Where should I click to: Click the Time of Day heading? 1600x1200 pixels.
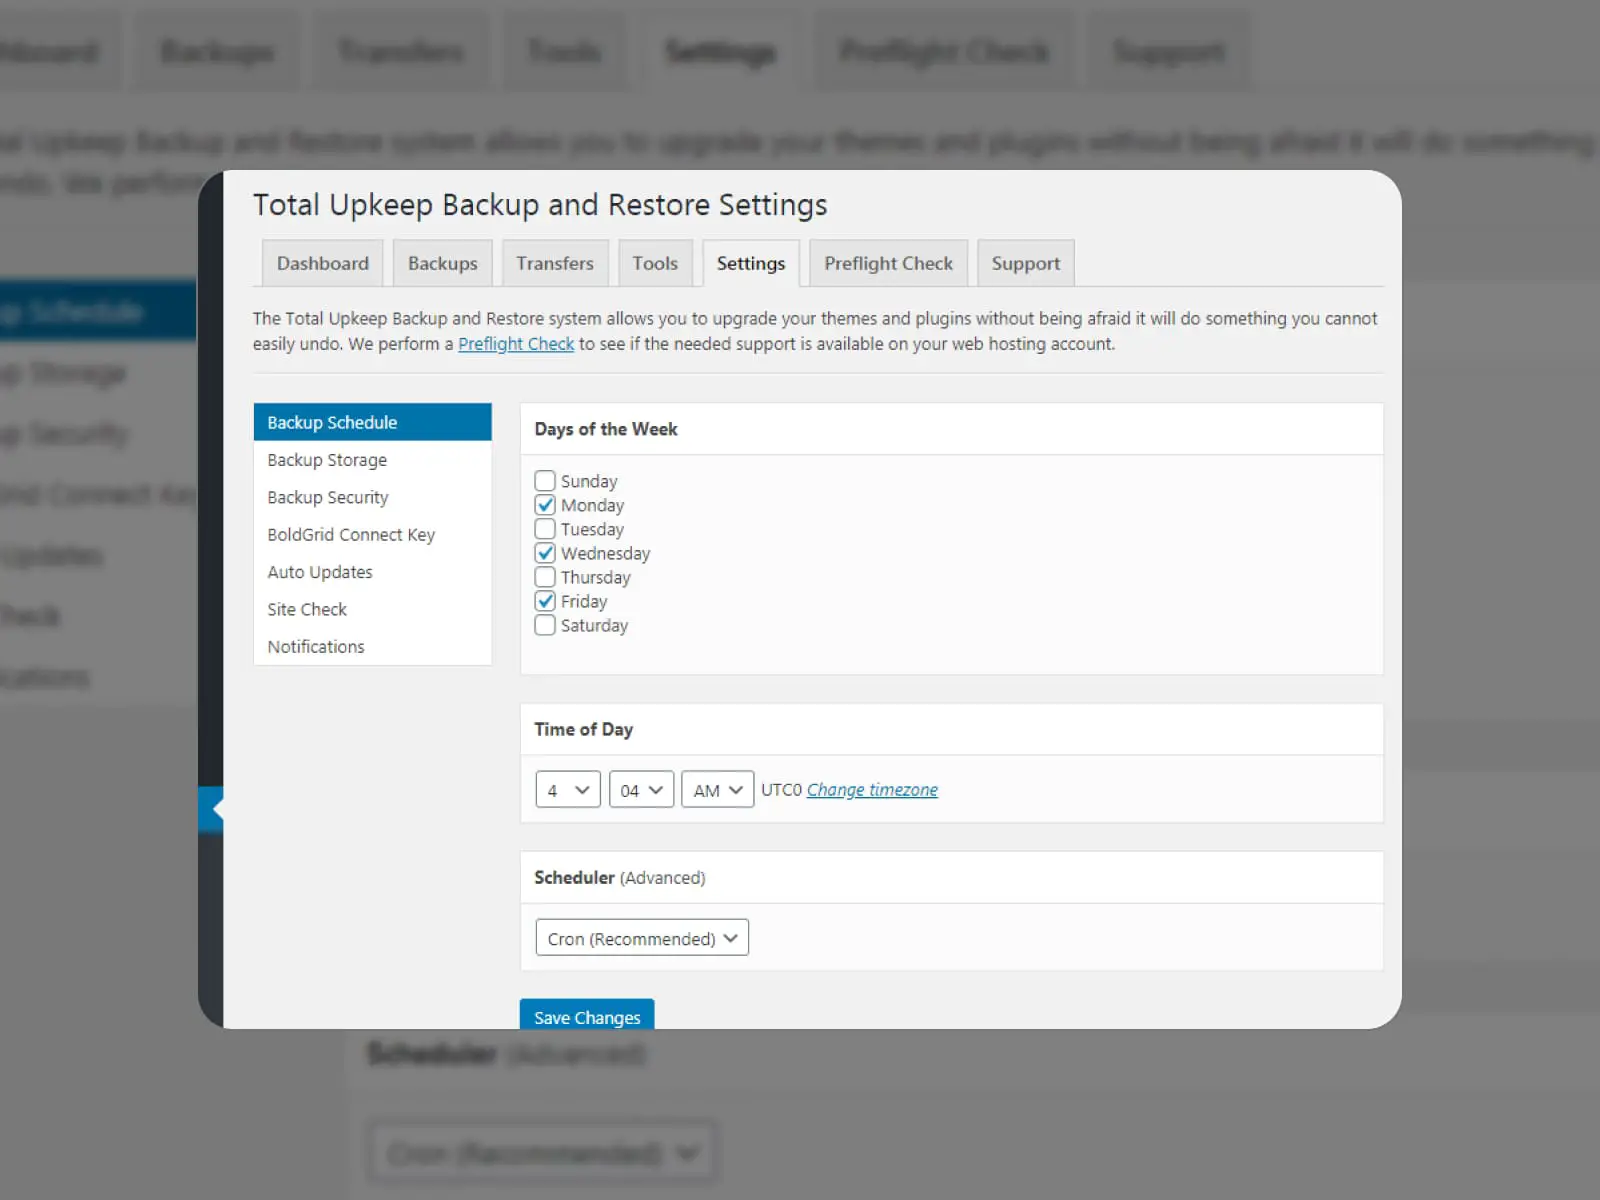[583, 729]
